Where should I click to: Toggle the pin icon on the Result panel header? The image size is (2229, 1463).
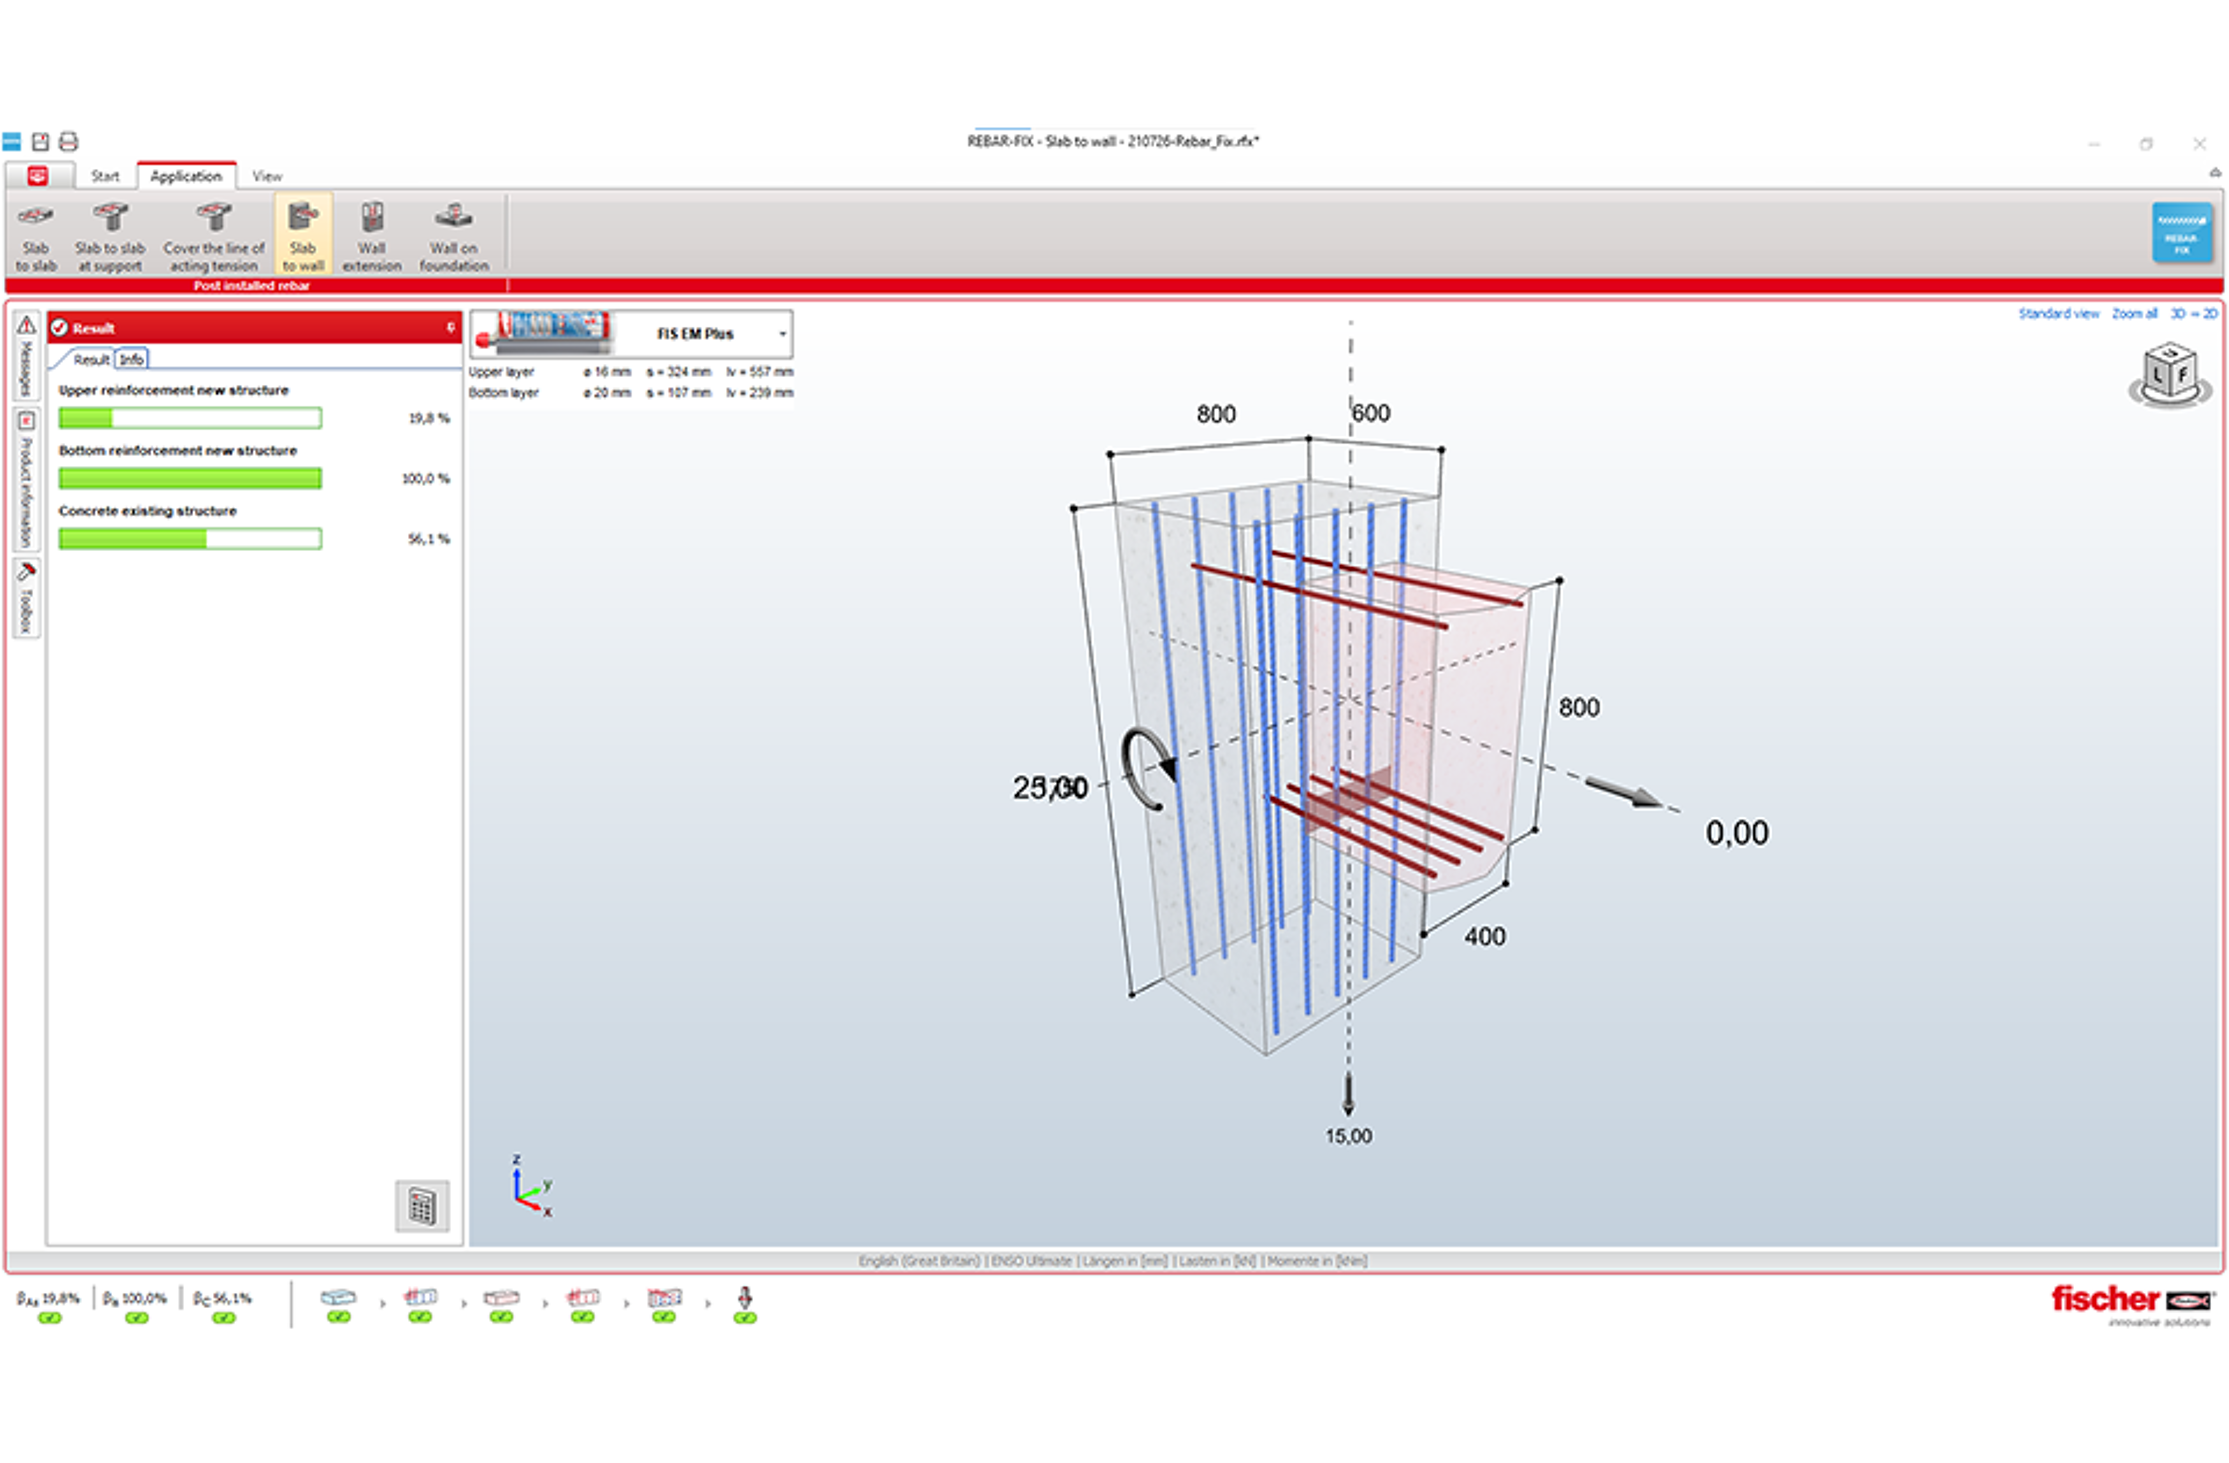click(450, 327)
